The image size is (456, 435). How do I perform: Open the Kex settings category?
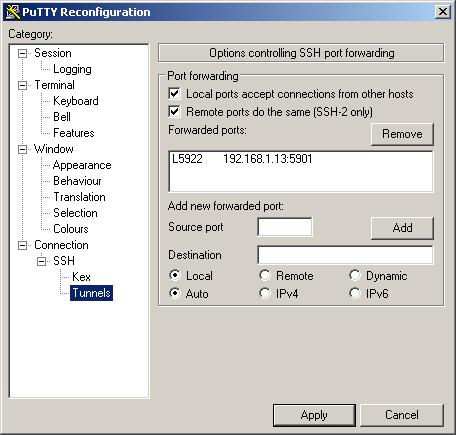(81, 277)
